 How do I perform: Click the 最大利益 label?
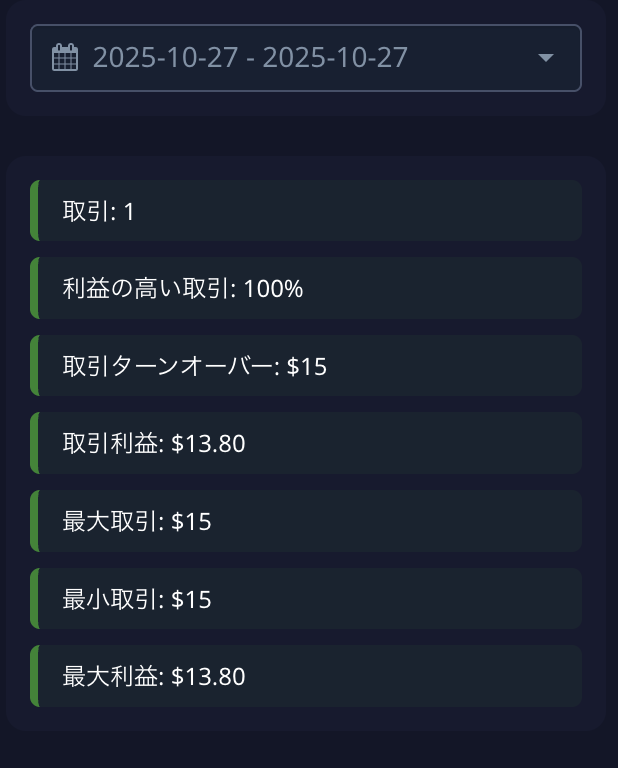pos(112,676)
